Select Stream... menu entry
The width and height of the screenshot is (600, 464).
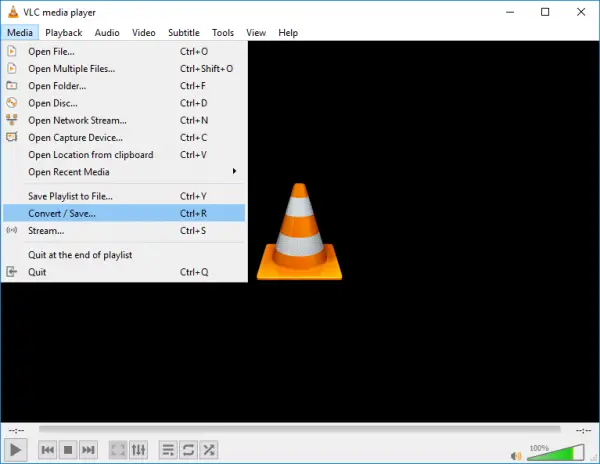point(124,231)
